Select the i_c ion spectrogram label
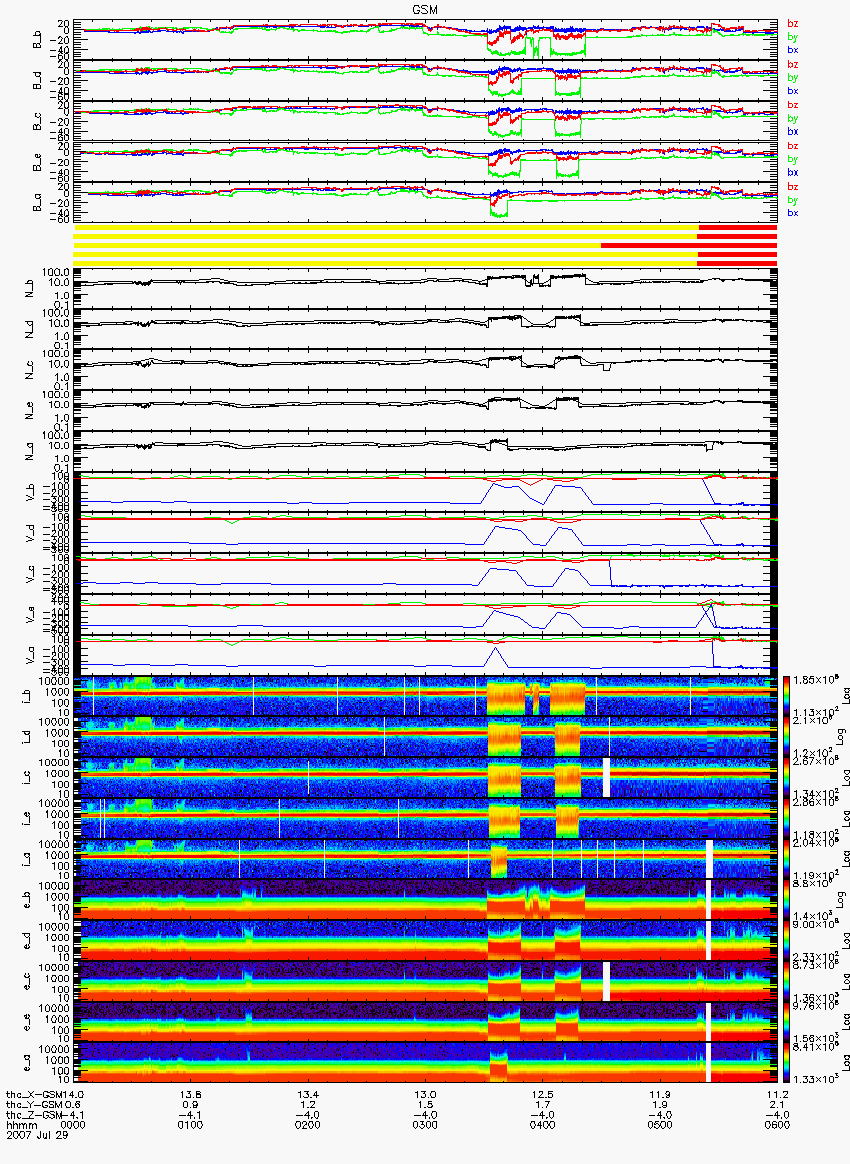The height and width of the screenshot is (1164, 850). (x=27, y=777)
